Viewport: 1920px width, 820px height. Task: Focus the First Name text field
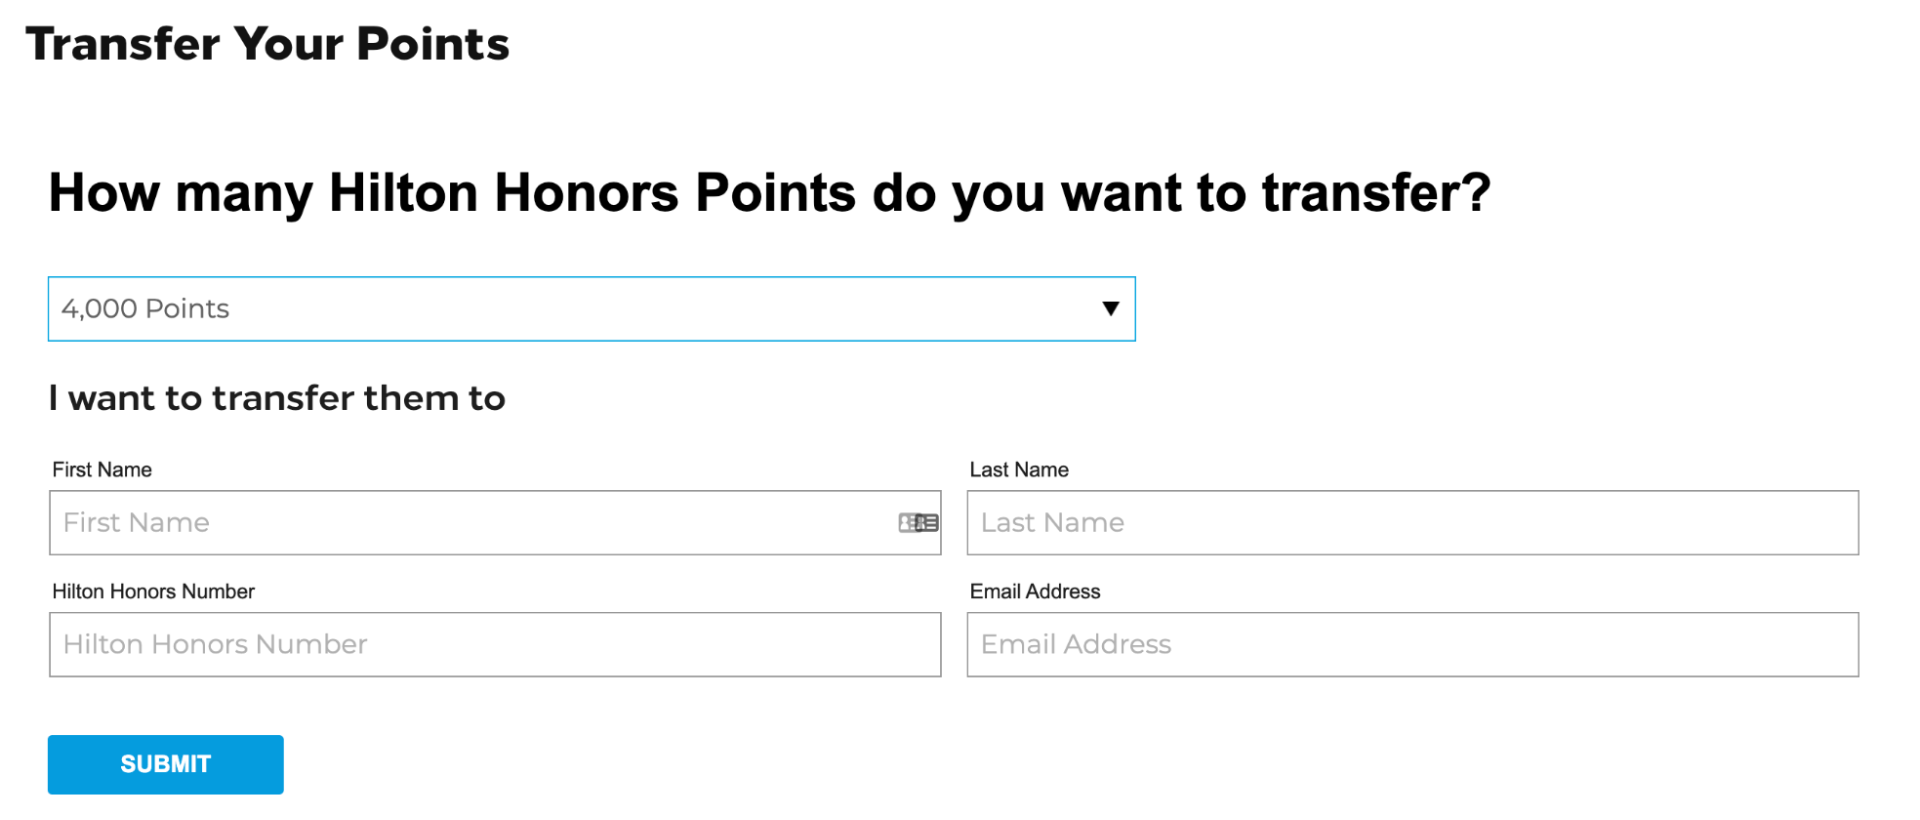470,522
